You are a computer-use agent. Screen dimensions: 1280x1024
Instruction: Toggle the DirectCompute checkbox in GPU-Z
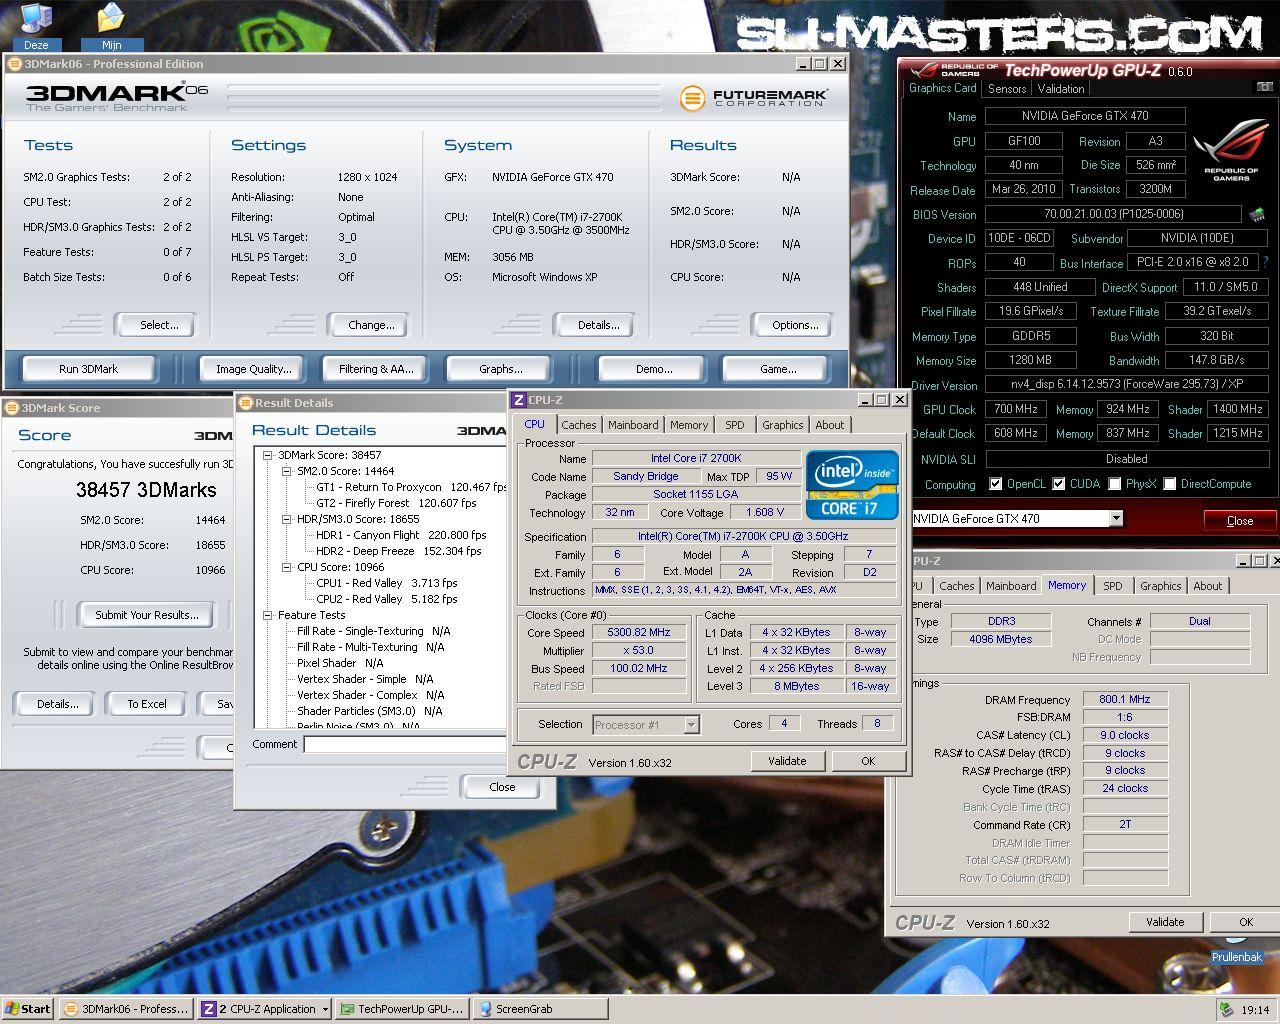(x=1170, y=484)
